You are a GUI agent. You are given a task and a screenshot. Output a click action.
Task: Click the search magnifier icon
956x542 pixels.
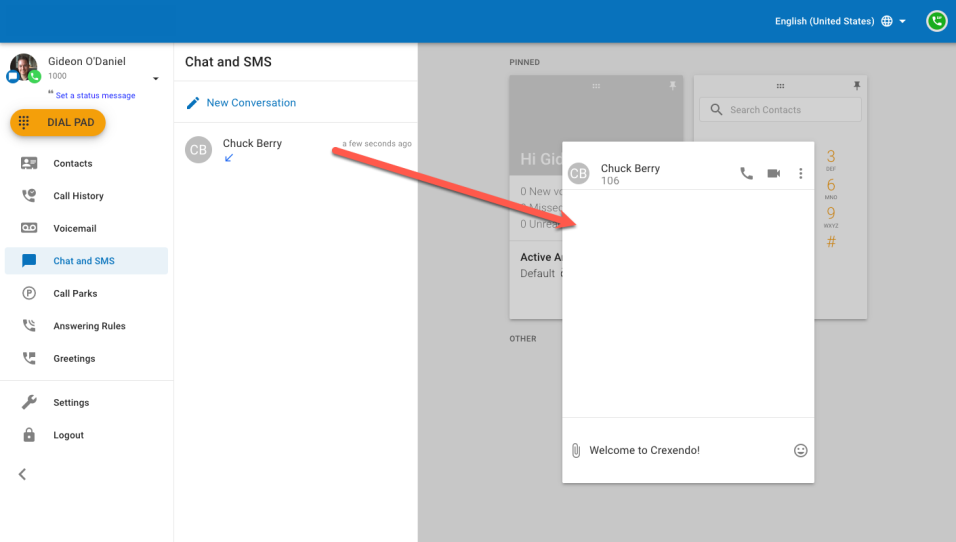tap(716, 110)
